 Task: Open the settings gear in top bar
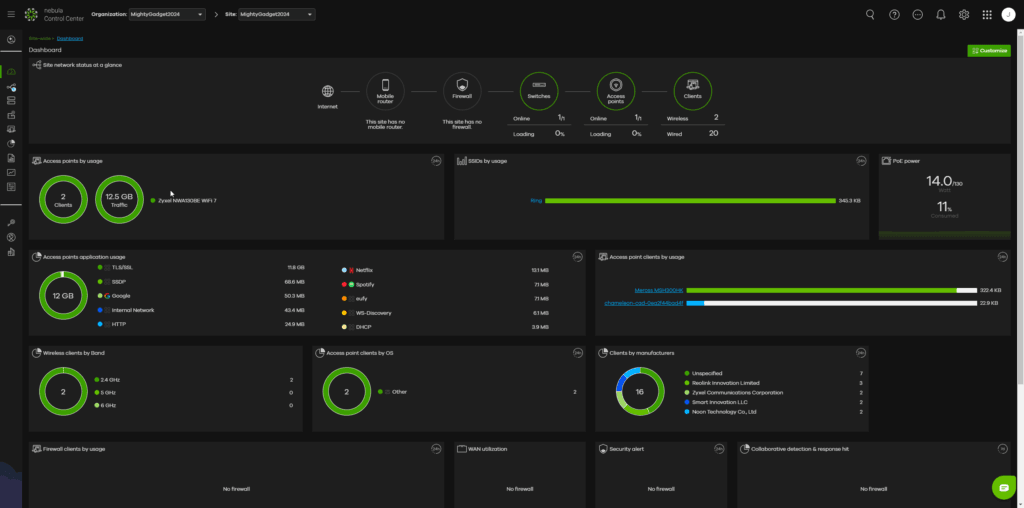tap(964, 14)
